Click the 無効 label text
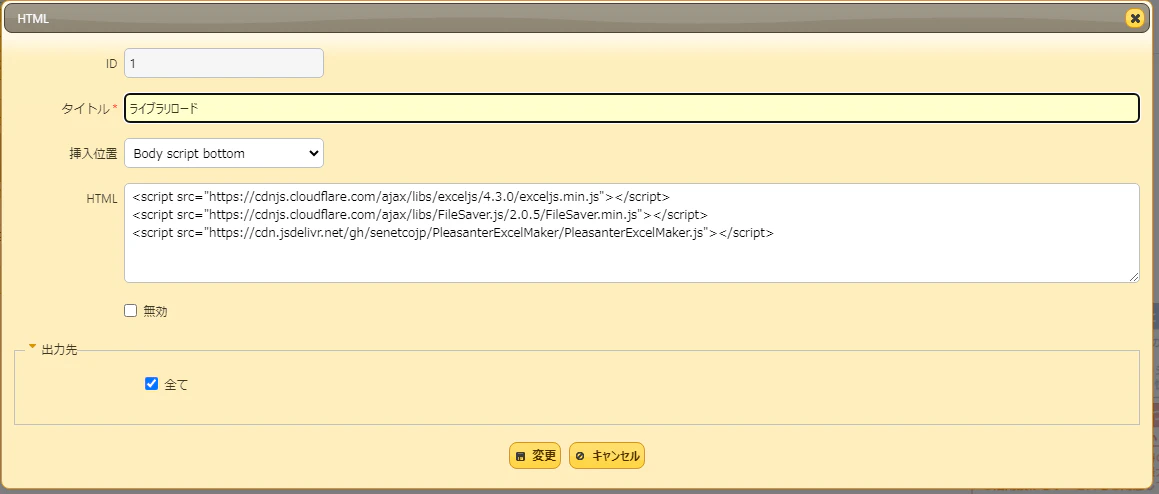This screenshot has height=494, width=1159. 155,312
